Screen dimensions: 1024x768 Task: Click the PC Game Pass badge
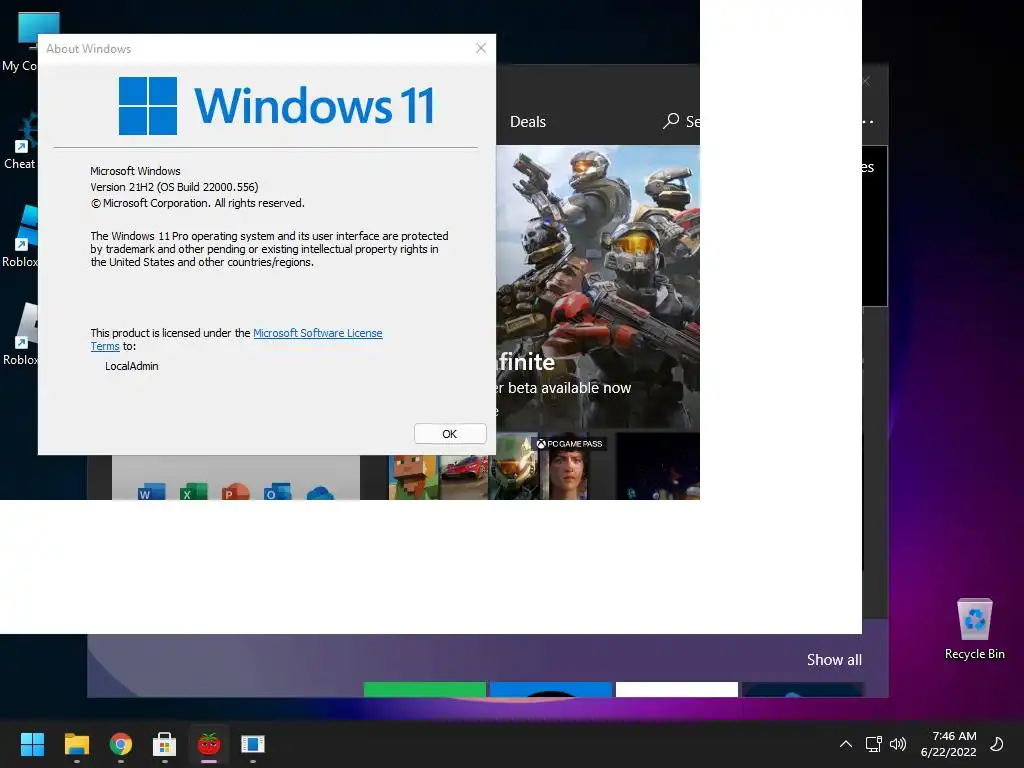(x=569, y=443)
